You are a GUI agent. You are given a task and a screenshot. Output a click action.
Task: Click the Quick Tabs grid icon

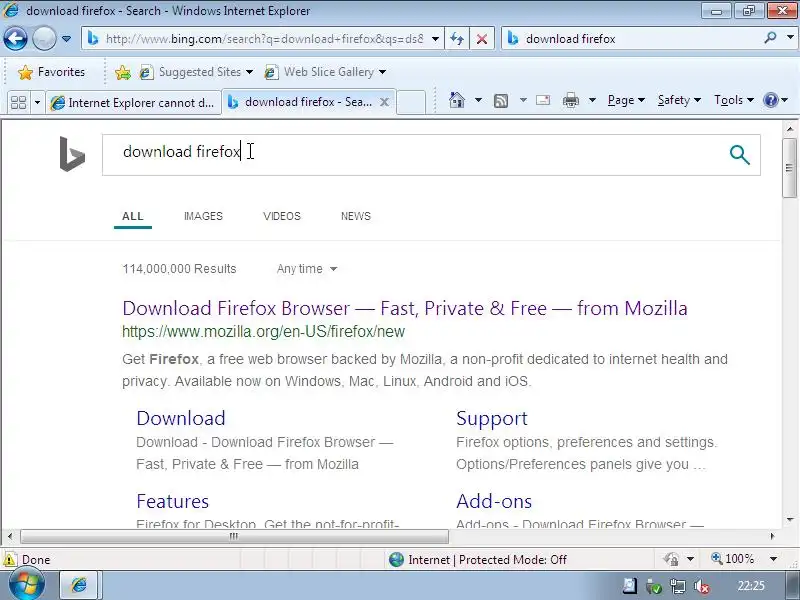(18, 103)
